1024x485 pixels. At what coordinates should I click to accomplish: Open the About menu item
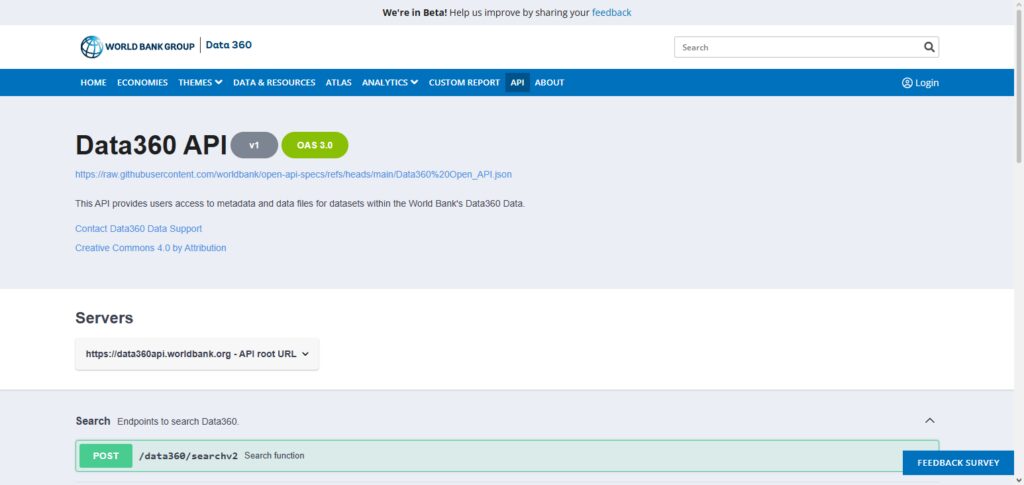549,83
